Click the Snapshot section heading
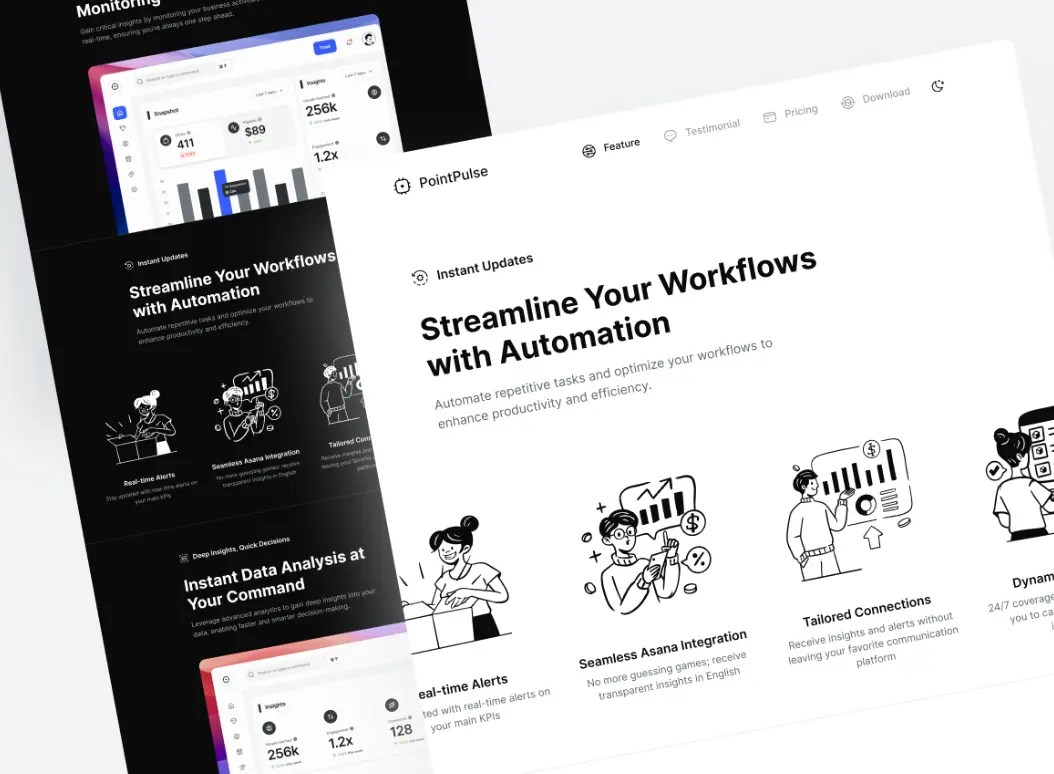This screenshot has height=774, width=1054. click(166, 112)
